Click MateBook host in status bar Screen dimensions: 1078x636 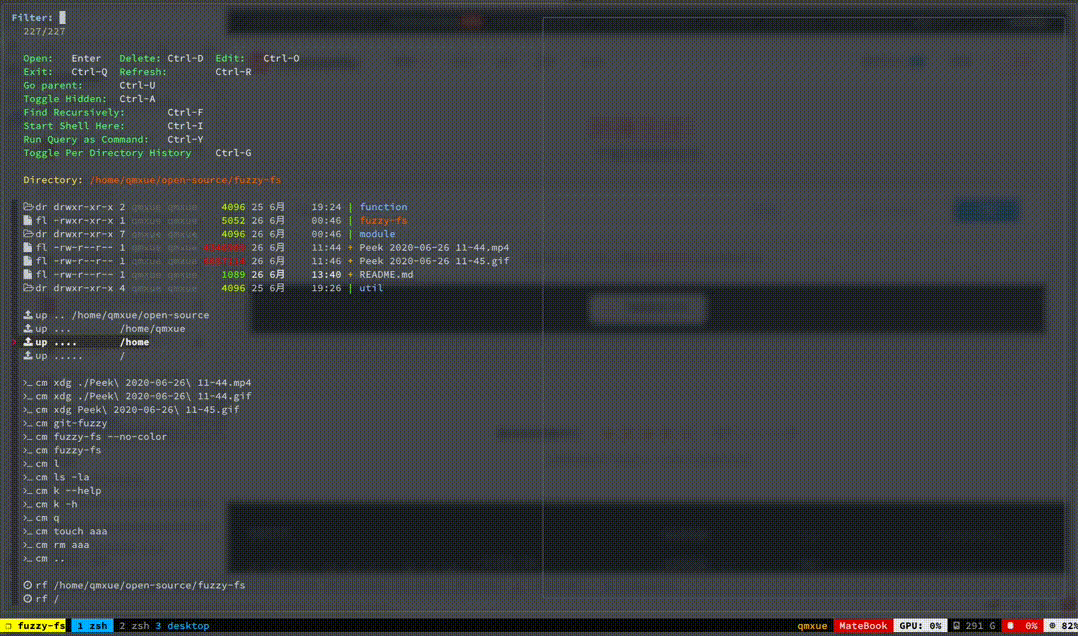pos(863,626)
